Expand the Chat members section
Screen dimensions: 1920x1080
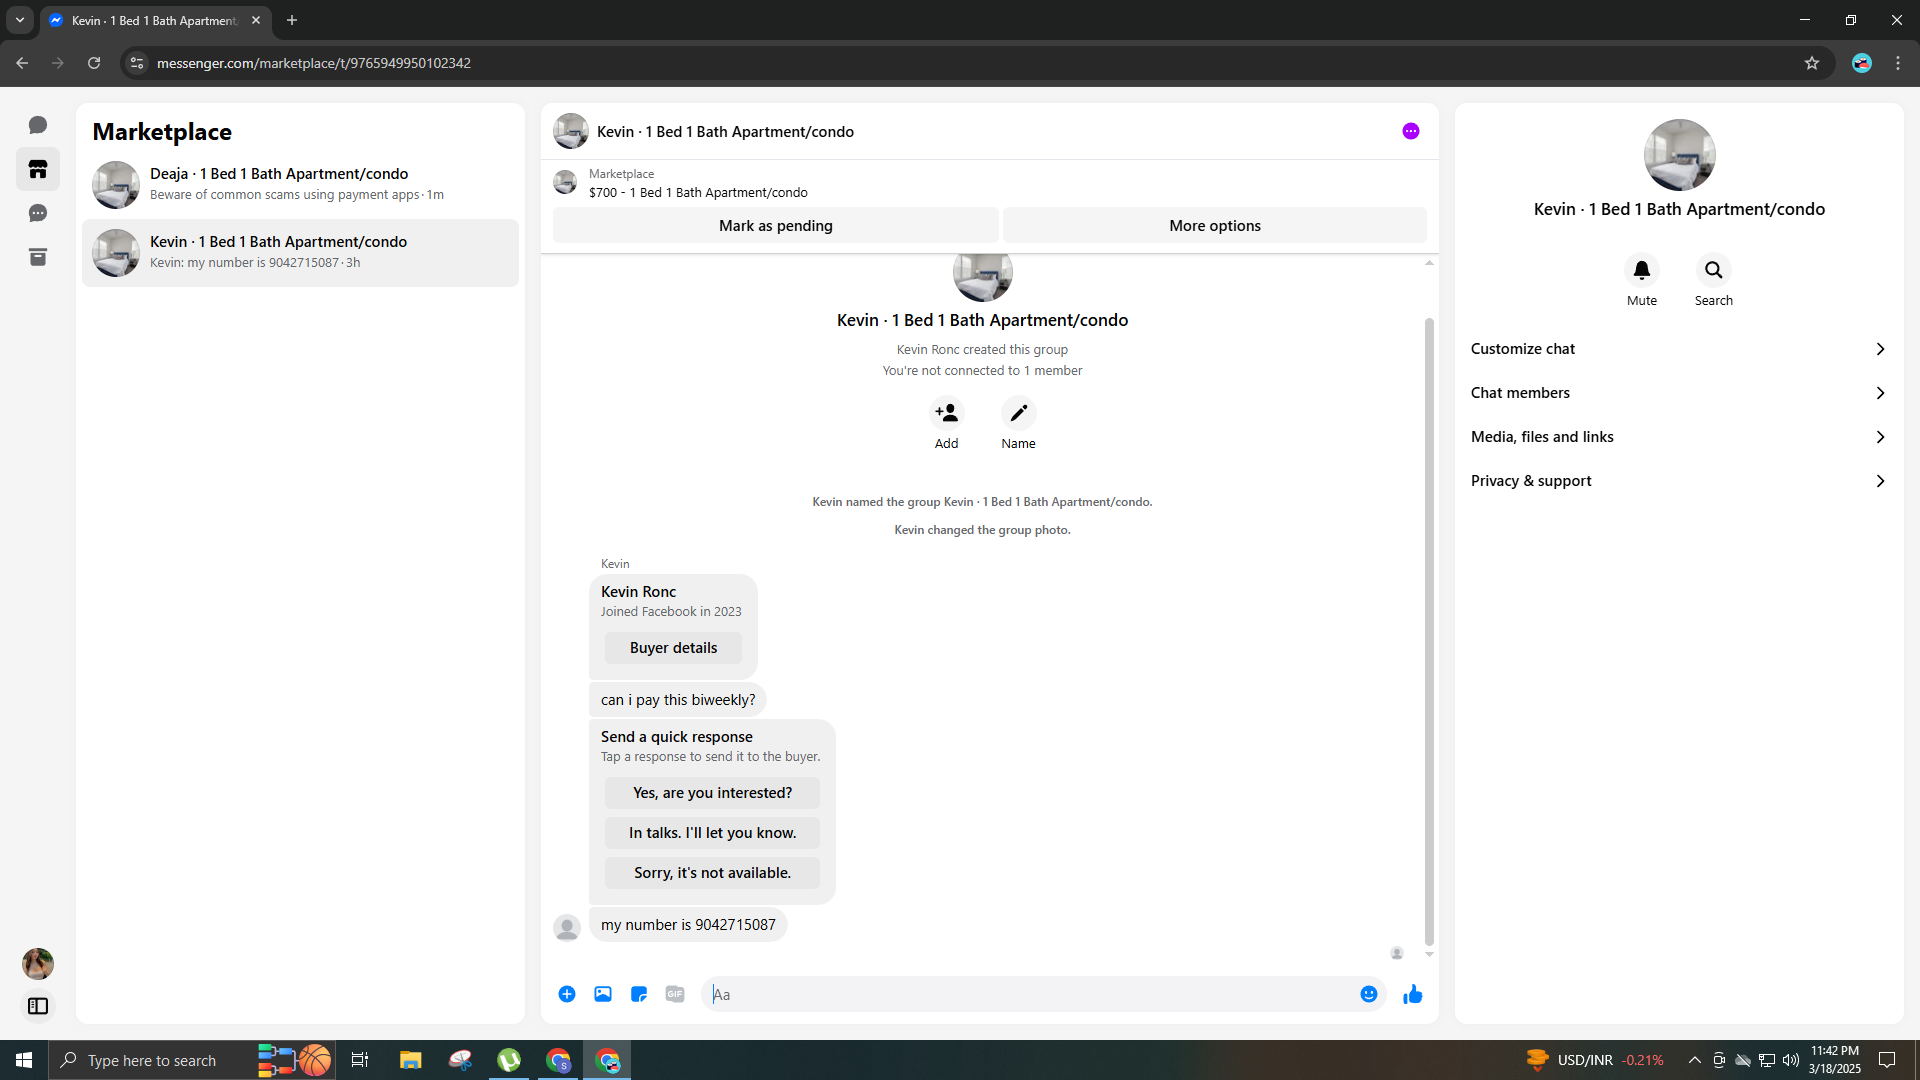[1678, 393]
